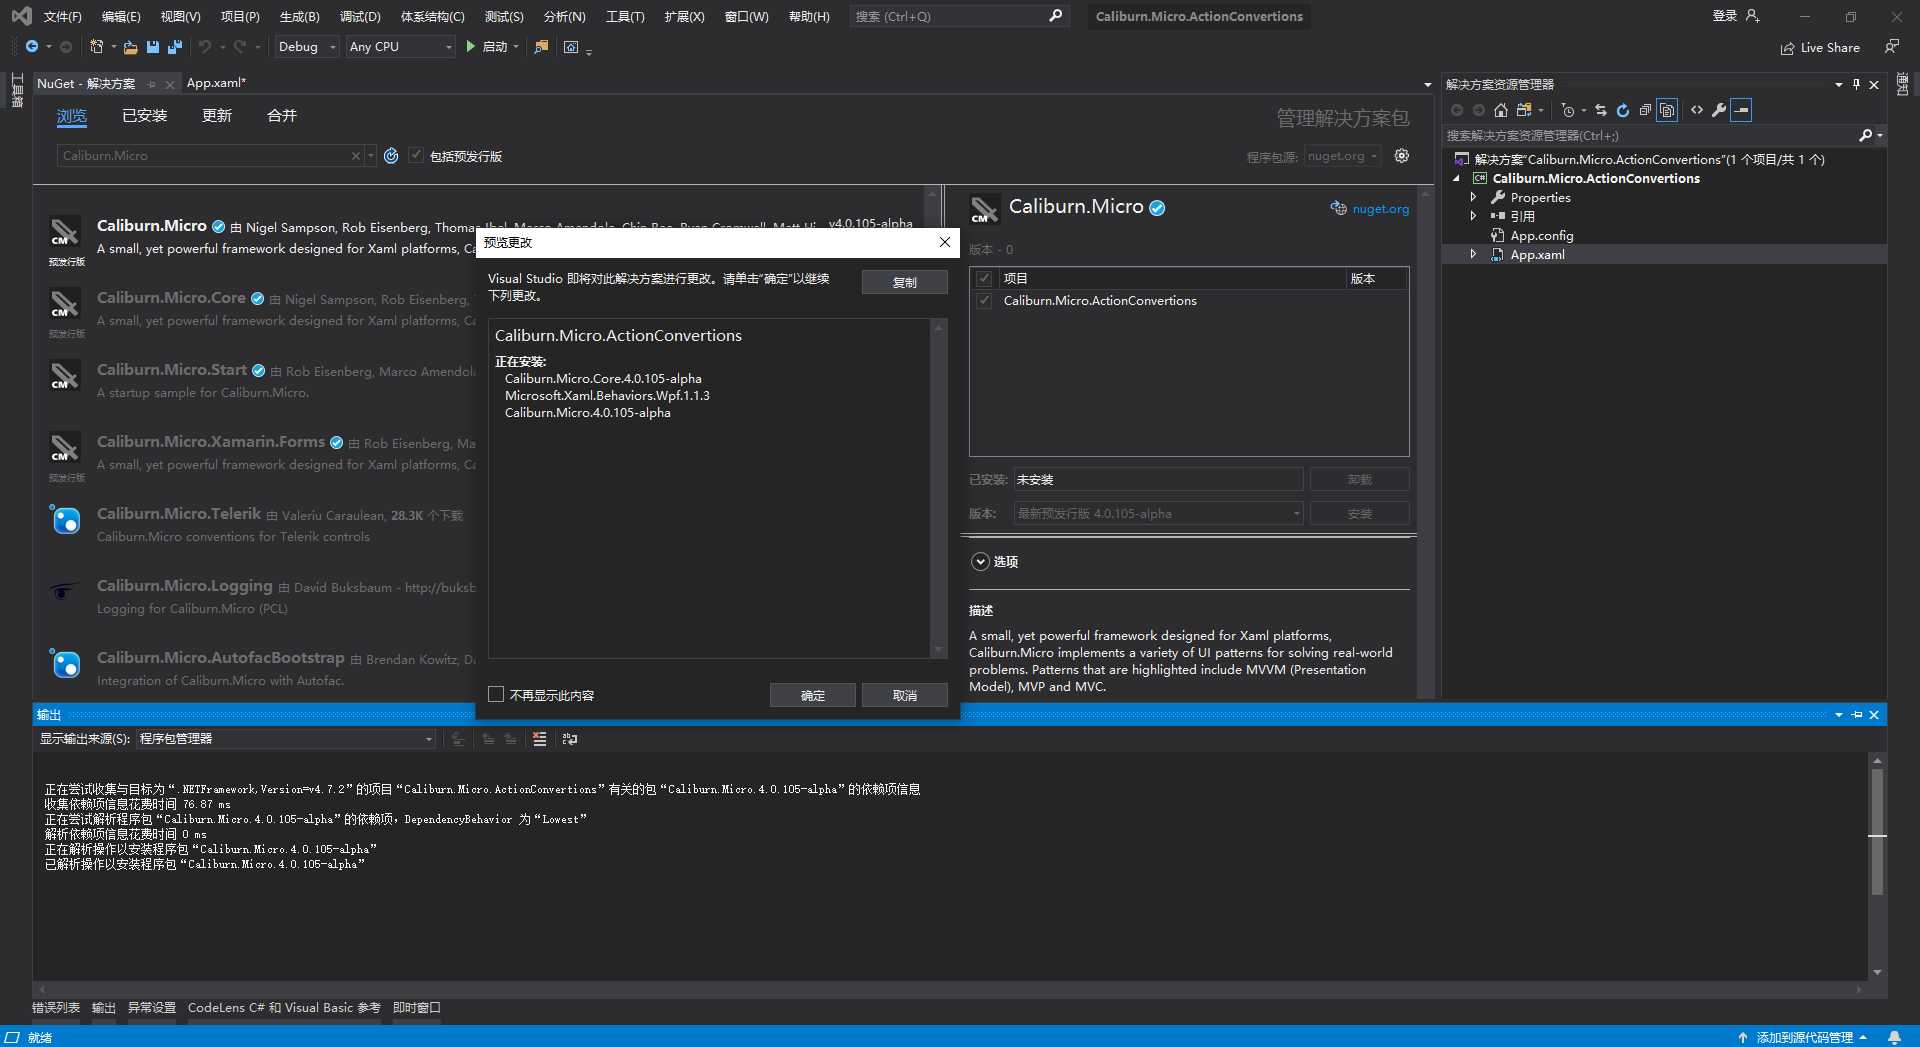Open the Toolbox side tab on left edge
The height and width of the screenshot is (1047, 1920).
pyautogui.click(x=17, y=91)
